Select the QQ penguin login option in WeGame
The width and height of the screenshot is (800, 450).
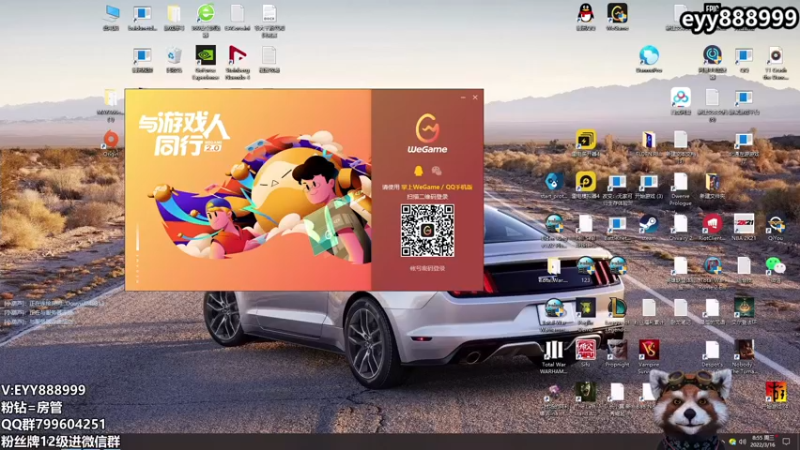(x=418, y=171)
